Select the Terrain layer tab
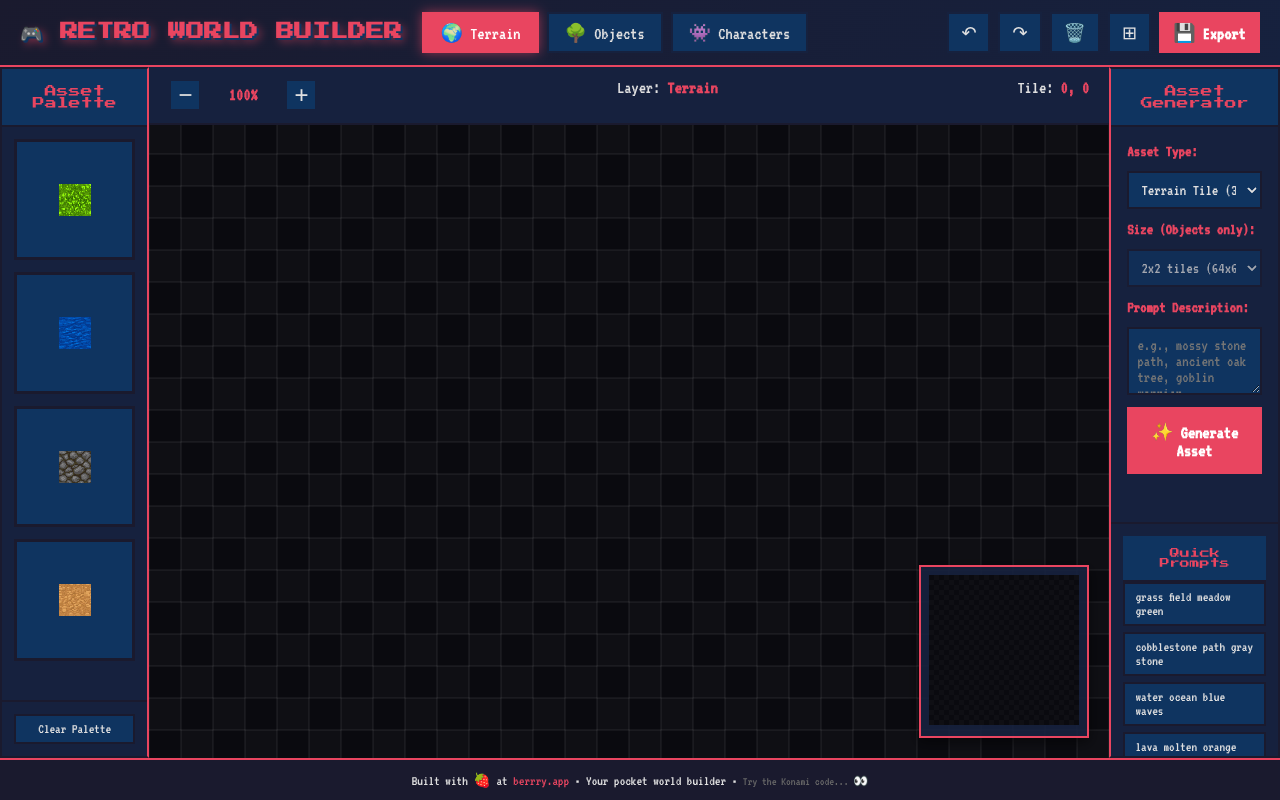Image resolution: width=1280 pixels, height=800 pixels. 480,33
